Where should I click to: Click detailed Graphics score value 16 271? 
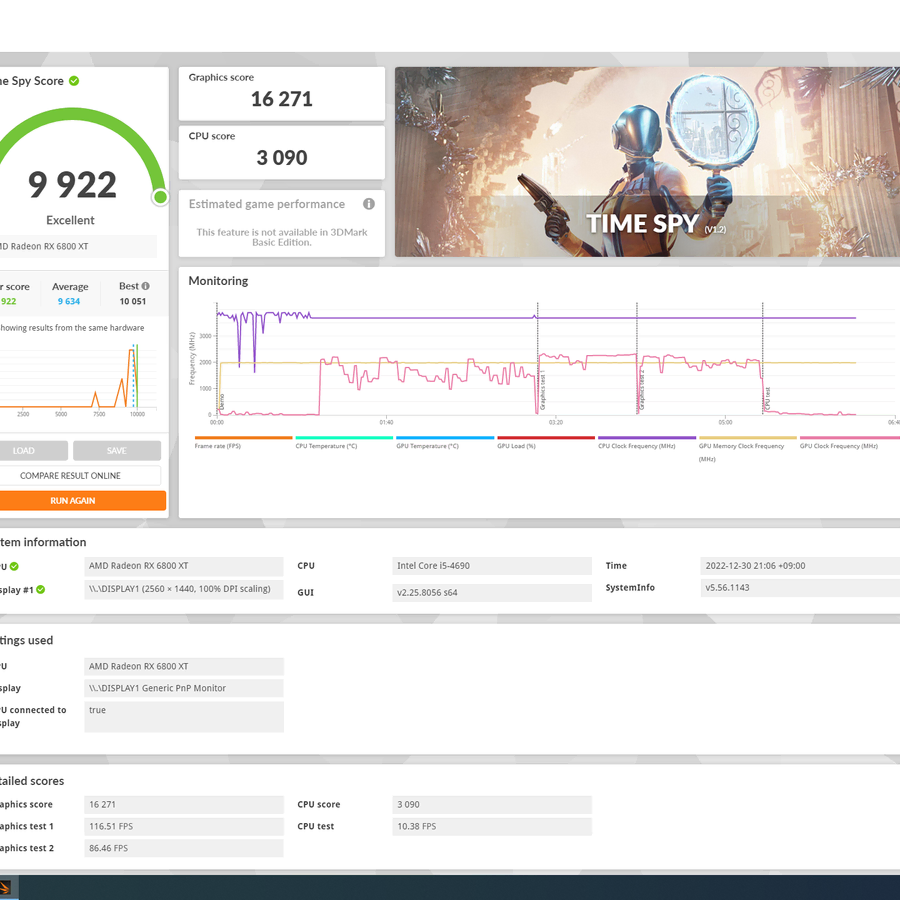pyautogui.click(x=184, y=805)
